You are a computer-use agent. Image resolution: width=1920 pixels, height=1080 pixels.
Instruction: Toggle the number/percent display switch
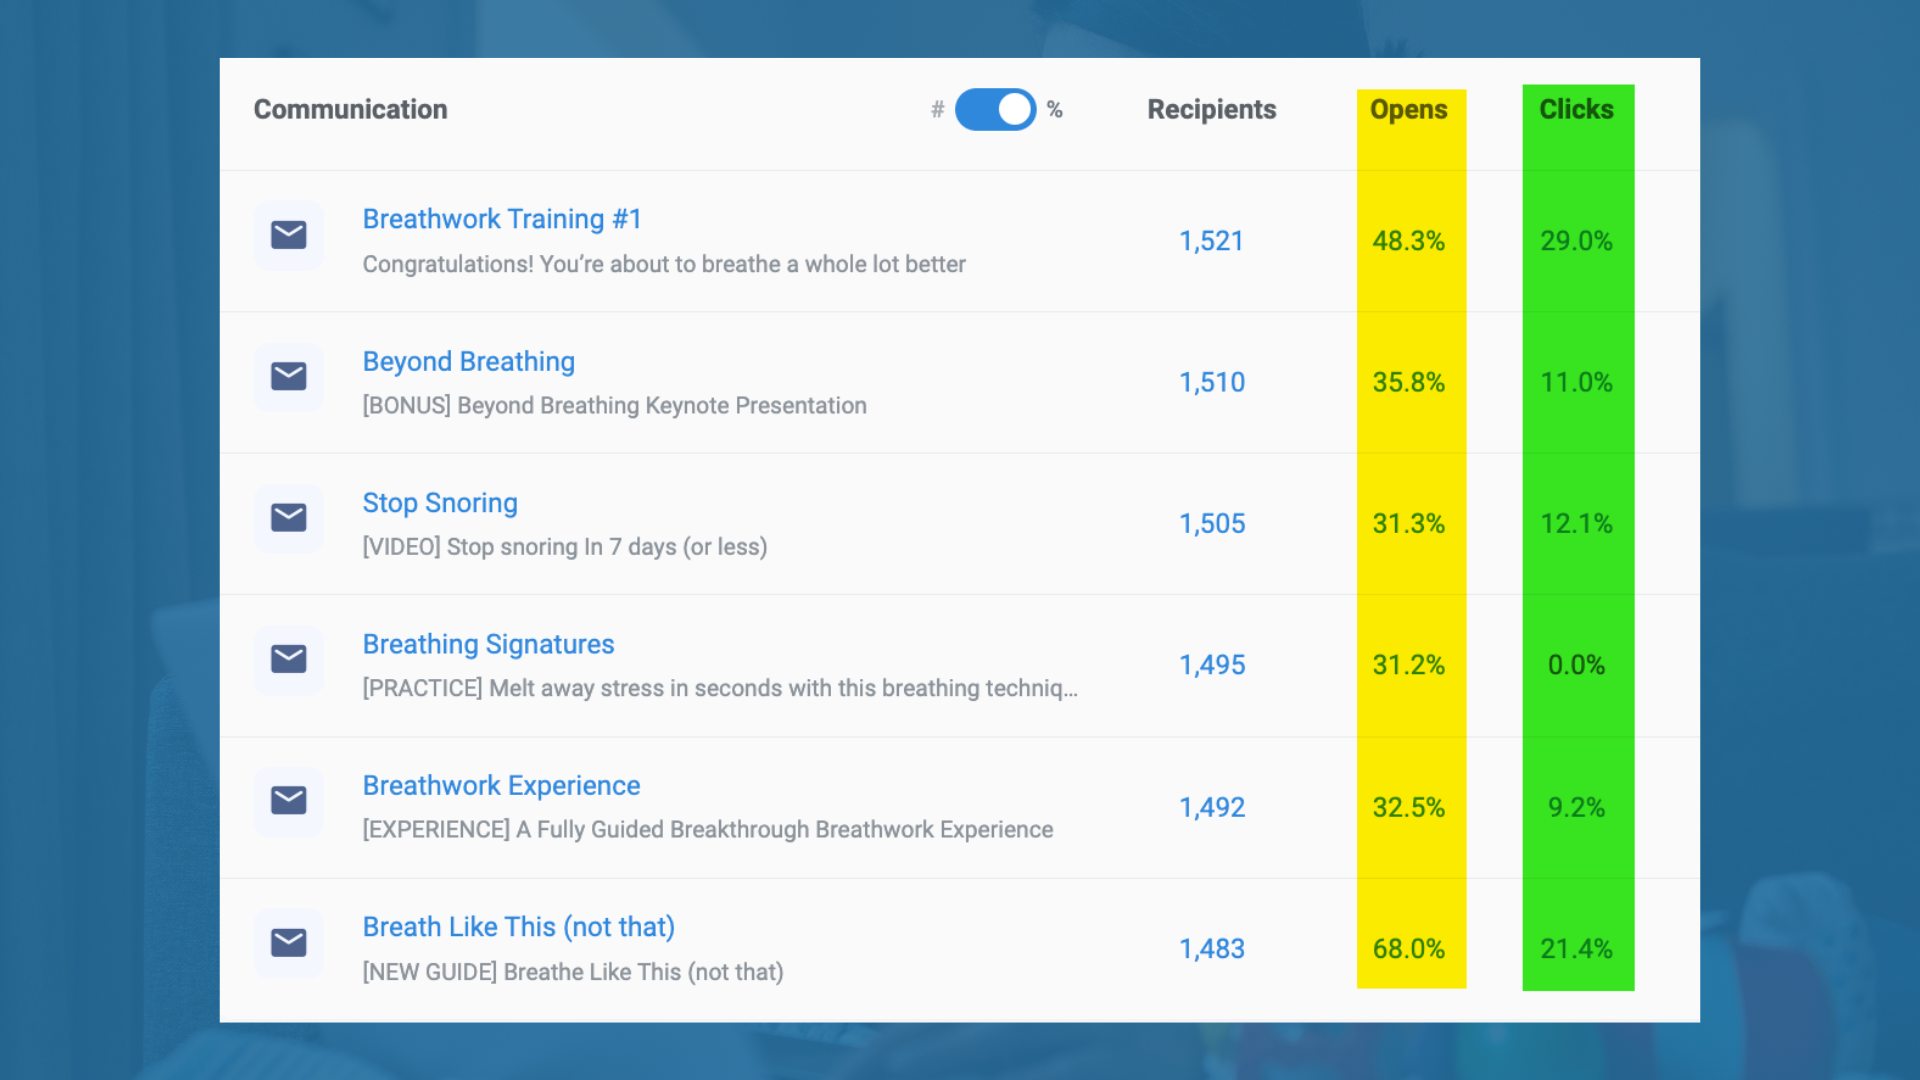click(x=995, y=110)
